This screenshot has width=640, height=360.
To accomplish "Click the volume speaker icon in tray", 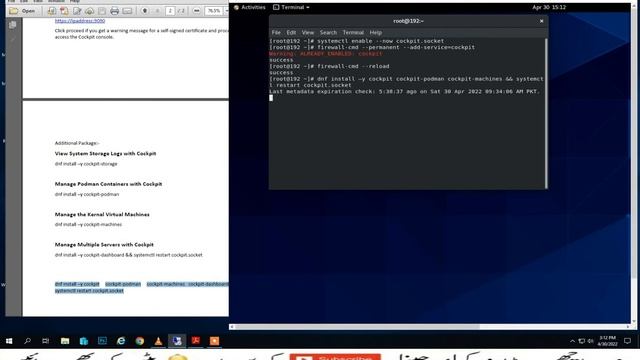I will 590,341.
